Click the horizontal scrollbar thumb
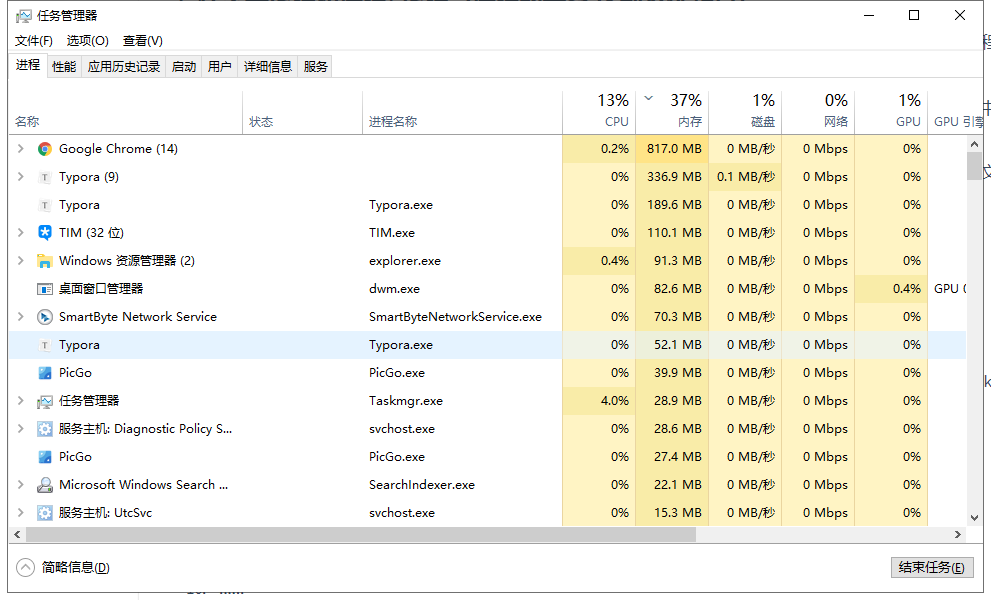 click(x=361, y=534)
